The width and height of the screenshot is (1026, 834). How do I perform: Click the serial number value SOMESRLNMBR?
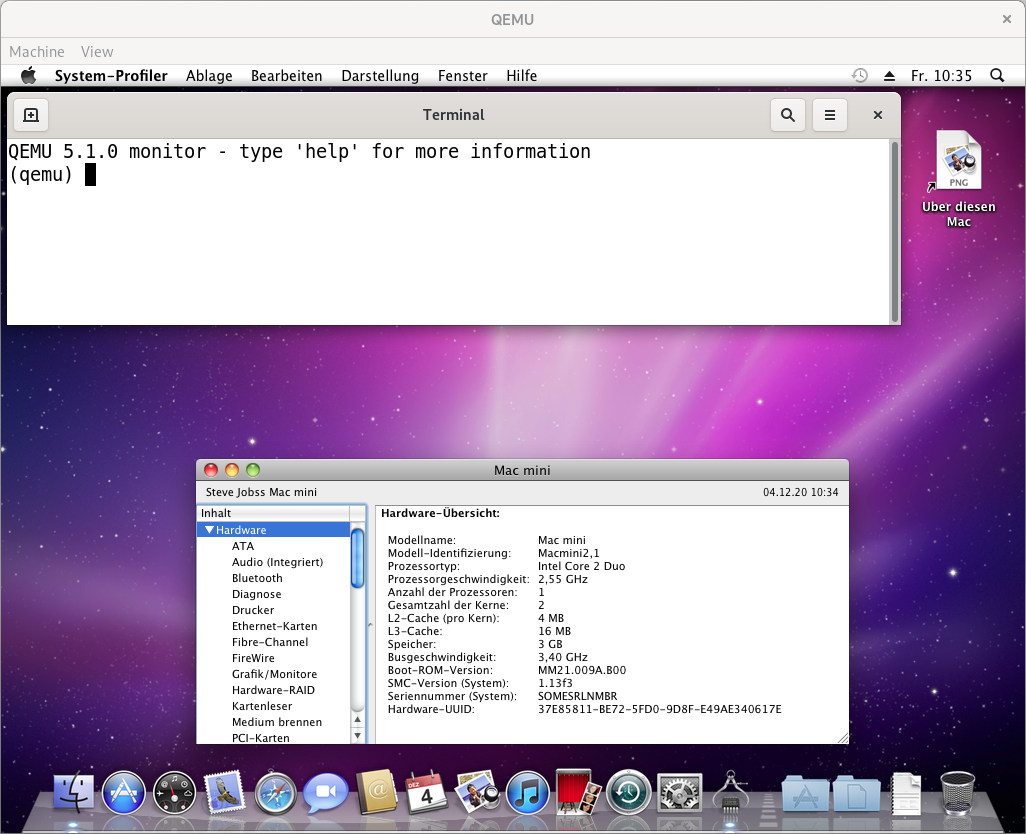577,696
